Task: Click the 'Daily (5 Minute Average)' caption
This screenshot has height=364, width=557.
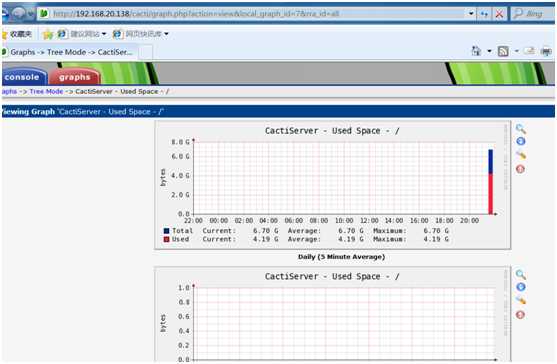Action: [x=341, y=257]
